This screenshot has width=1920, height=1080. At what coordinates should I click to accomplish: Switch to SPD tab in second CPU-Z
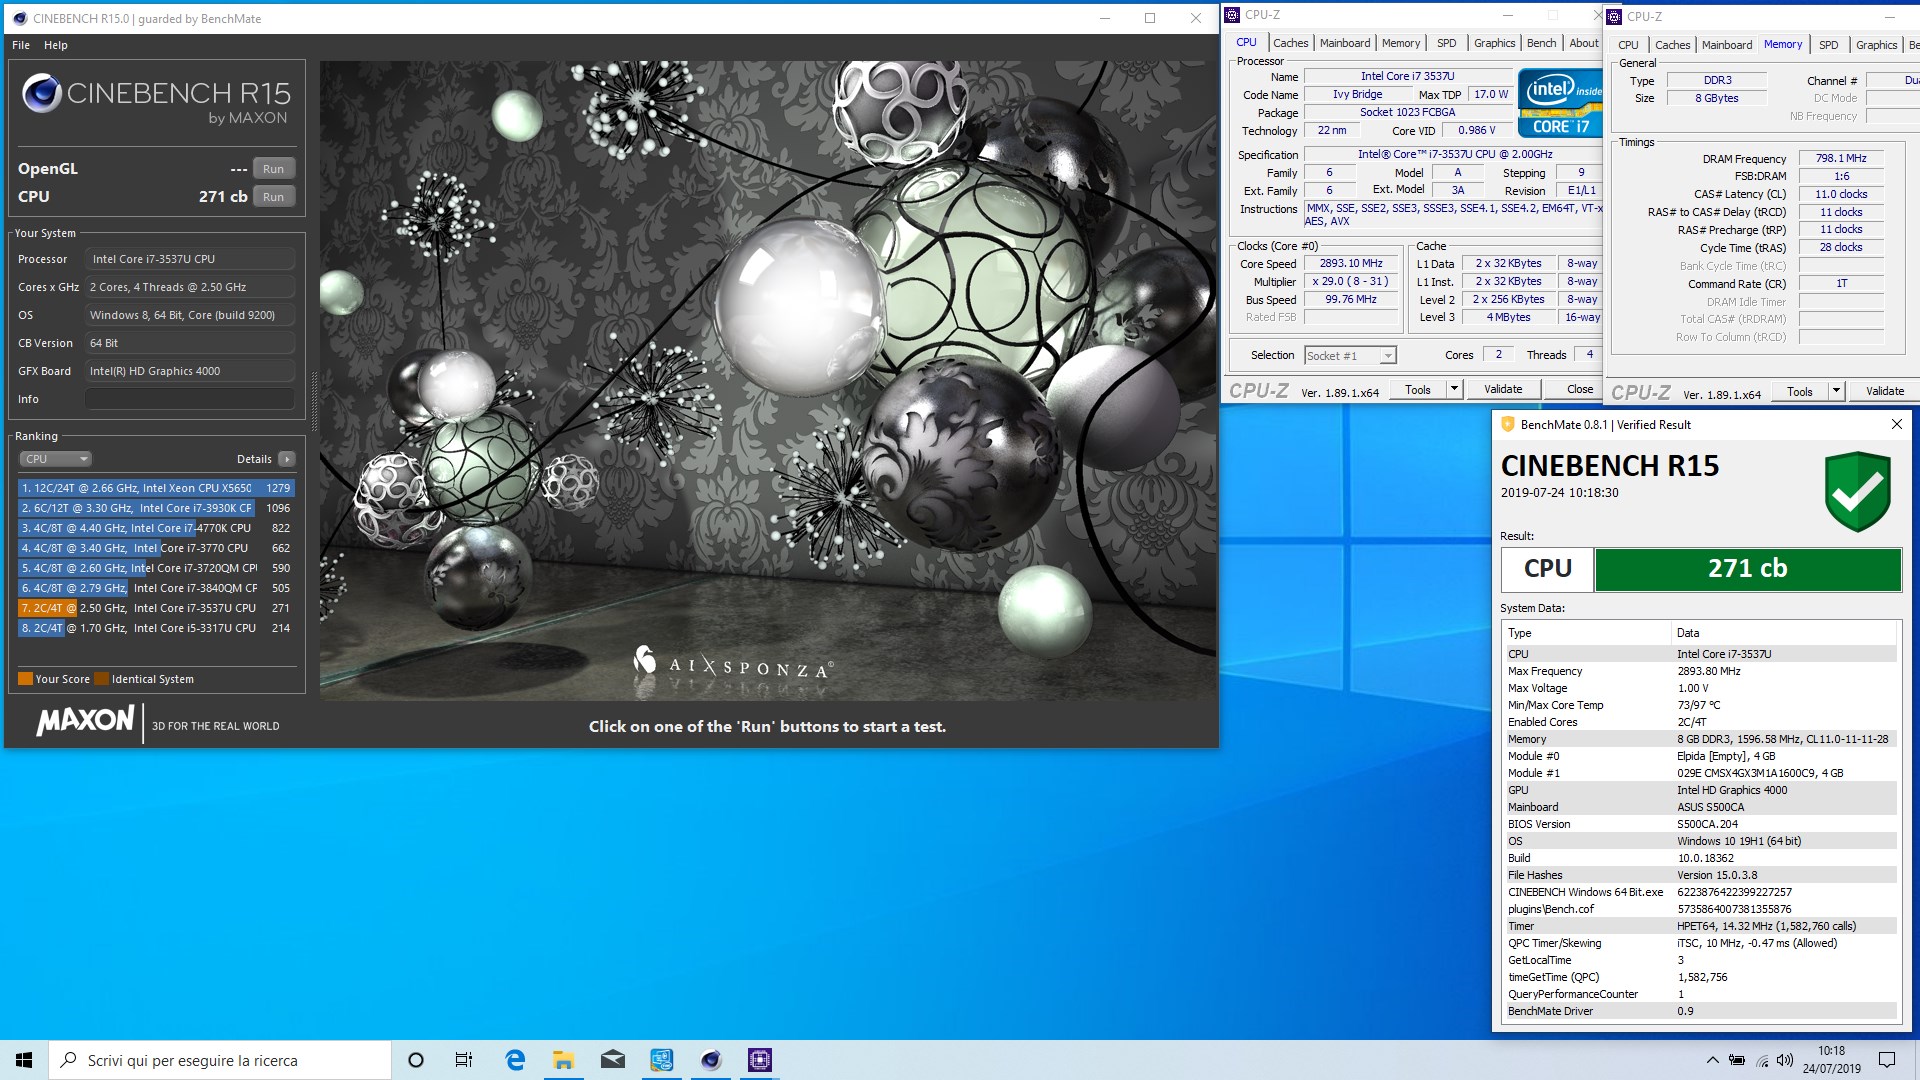pos(1828,45)
